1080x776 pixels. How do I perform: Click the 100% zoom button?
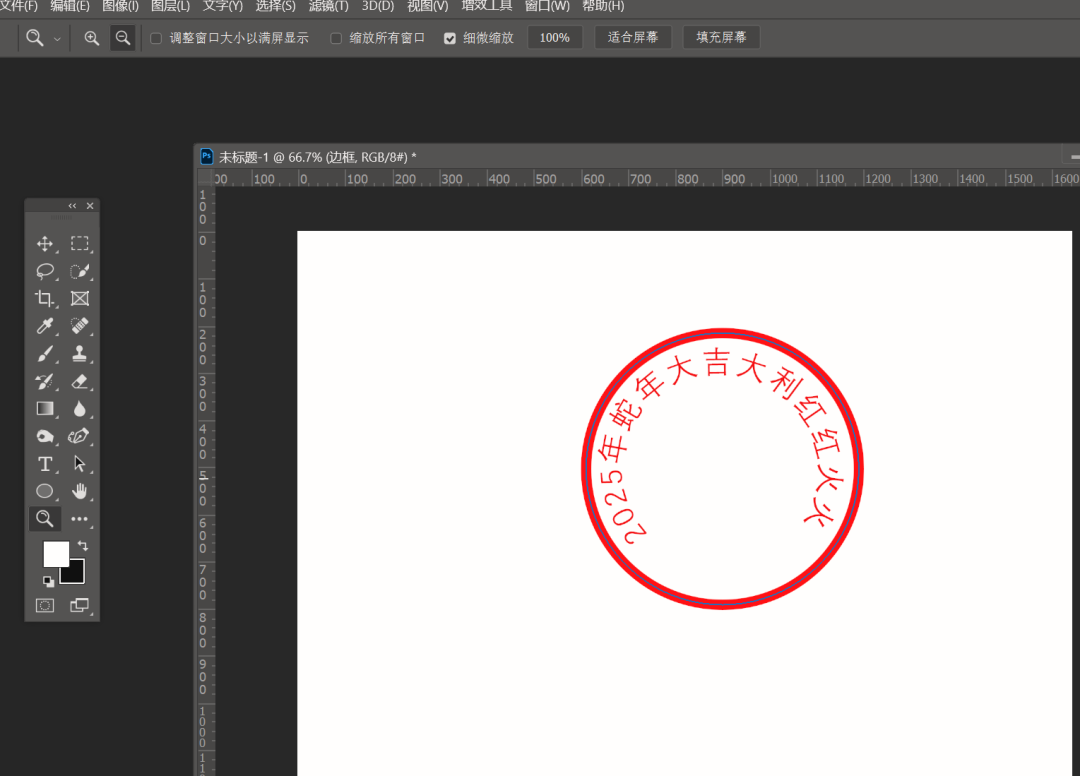(554, 38)
